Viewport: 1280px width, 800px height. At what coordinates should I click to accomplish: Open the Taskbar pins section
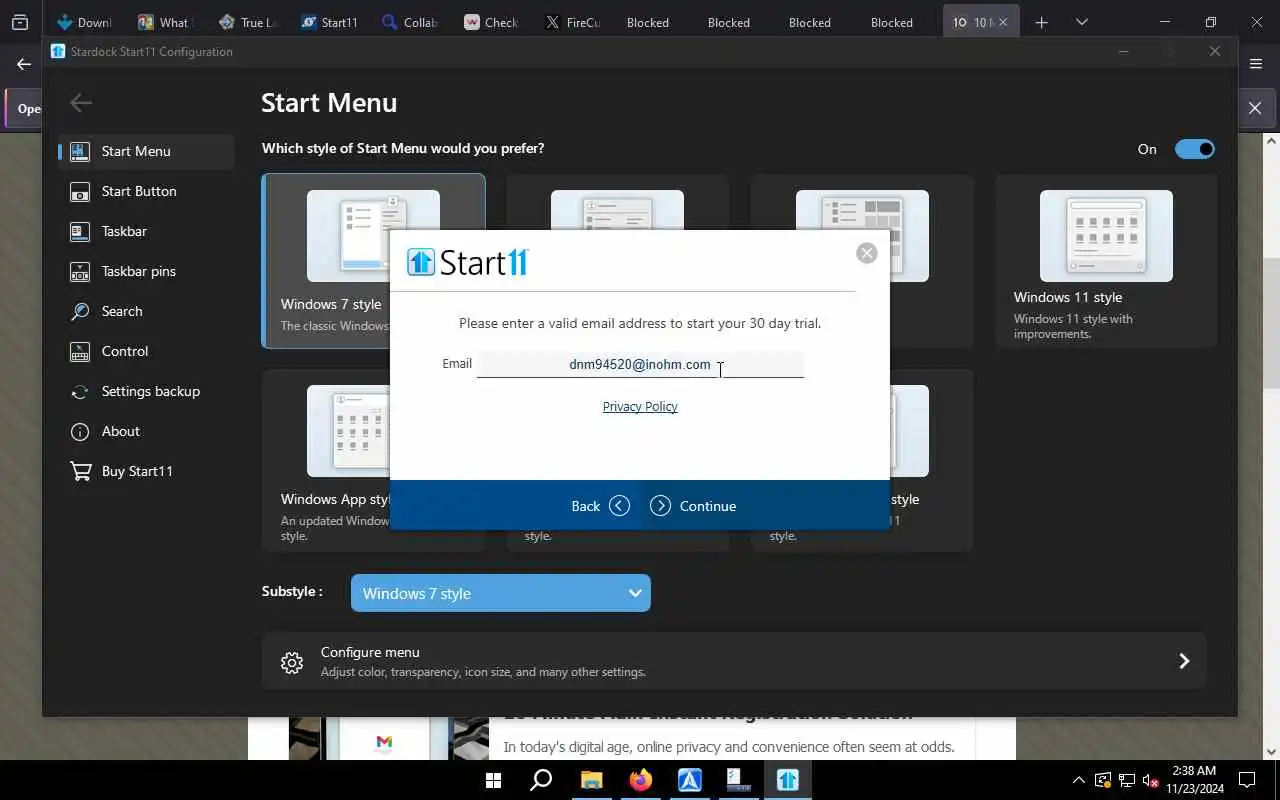click(x=146, y=271)
